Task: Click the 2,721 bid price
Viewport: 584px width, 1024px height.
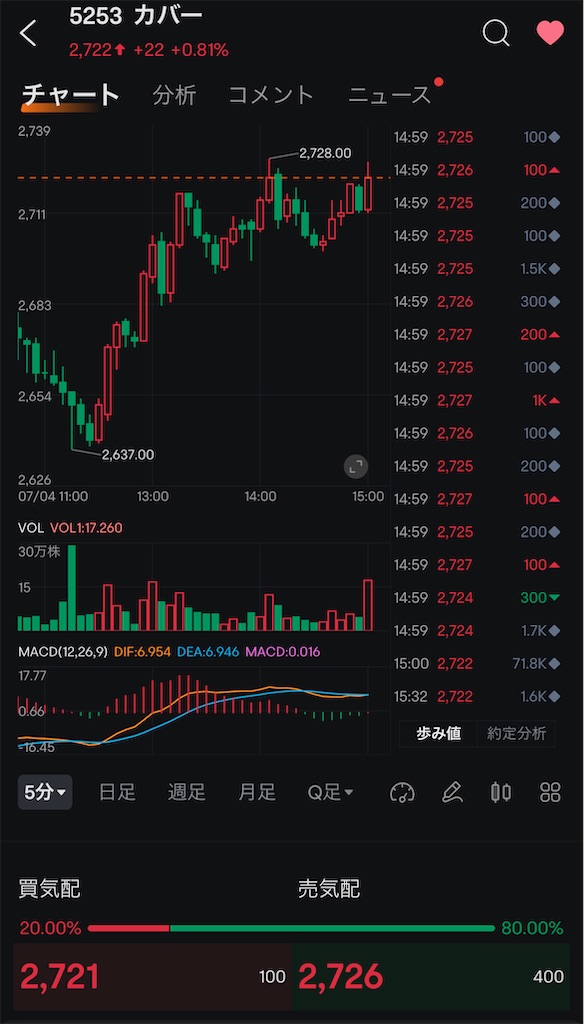Action: tap(59, 976)
